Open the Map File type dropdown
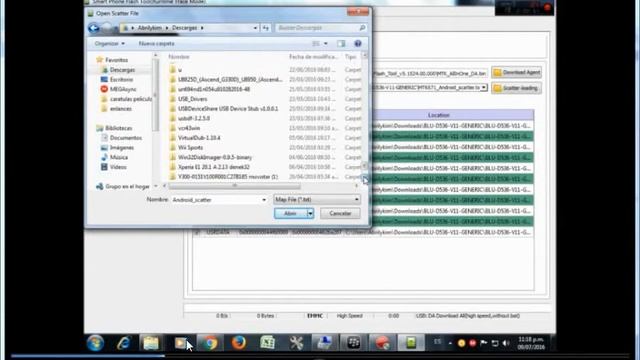 tap(317, 200)
